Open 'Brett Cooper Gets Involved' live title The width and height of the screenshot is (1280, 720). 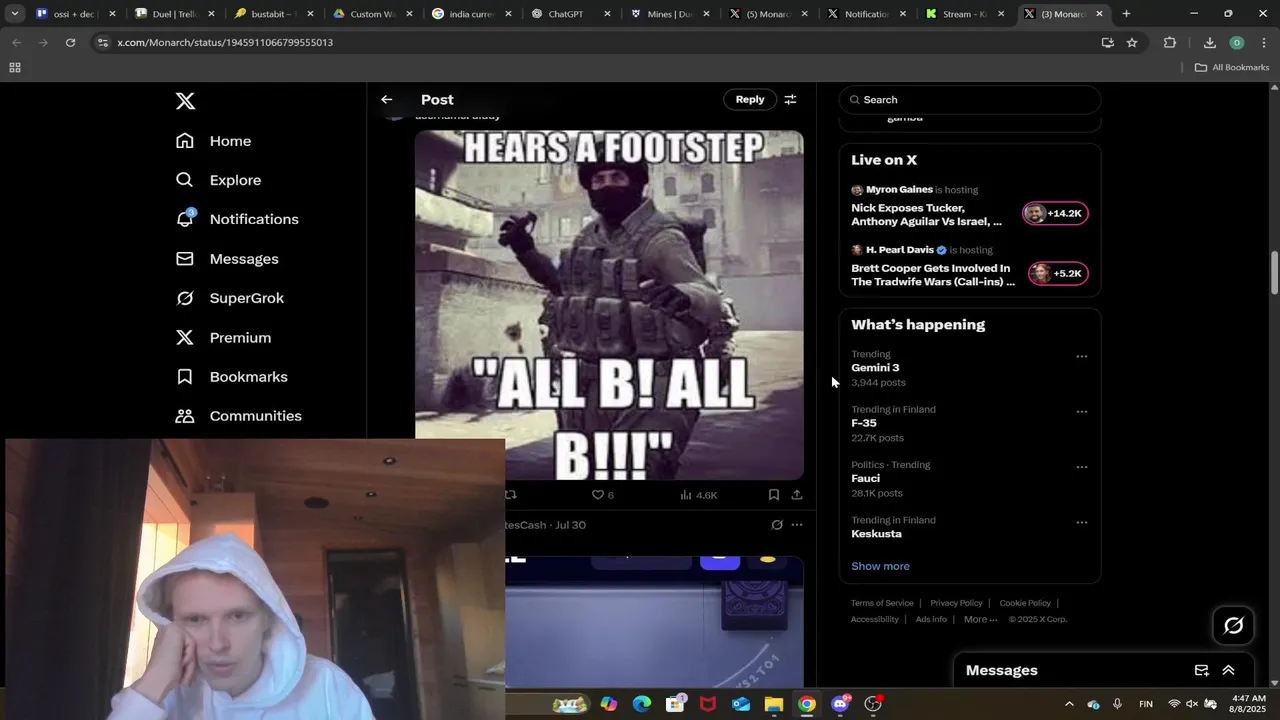933,275
